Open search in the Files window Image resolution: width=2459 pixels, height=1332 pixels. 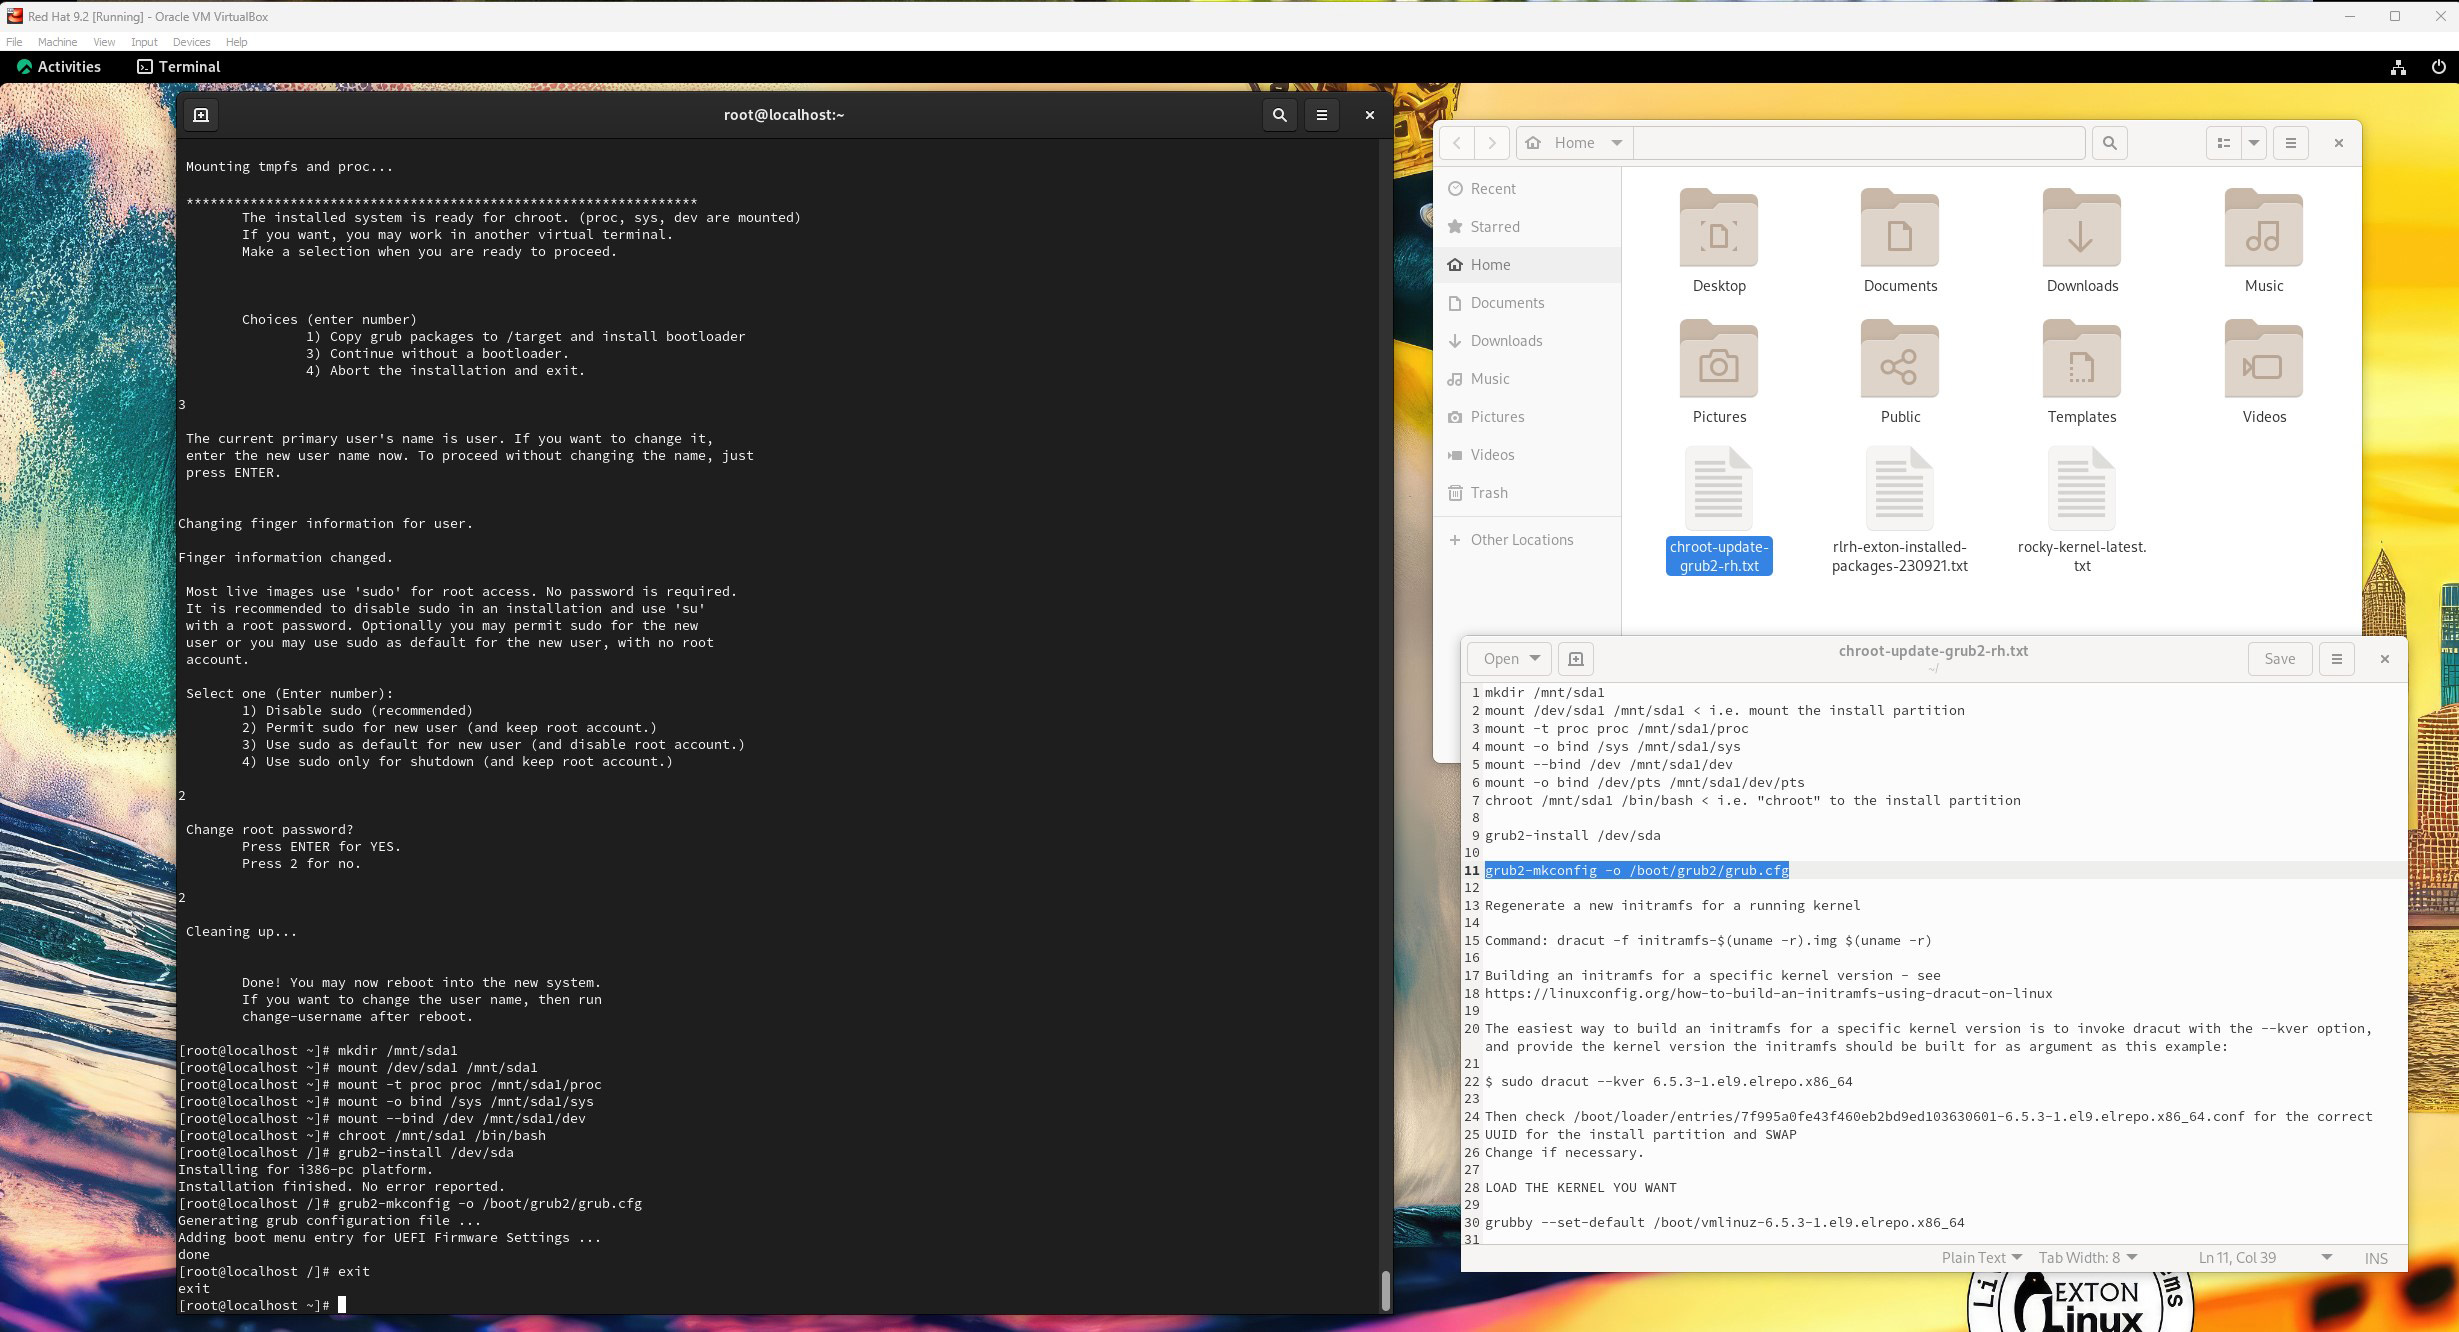2110,143
